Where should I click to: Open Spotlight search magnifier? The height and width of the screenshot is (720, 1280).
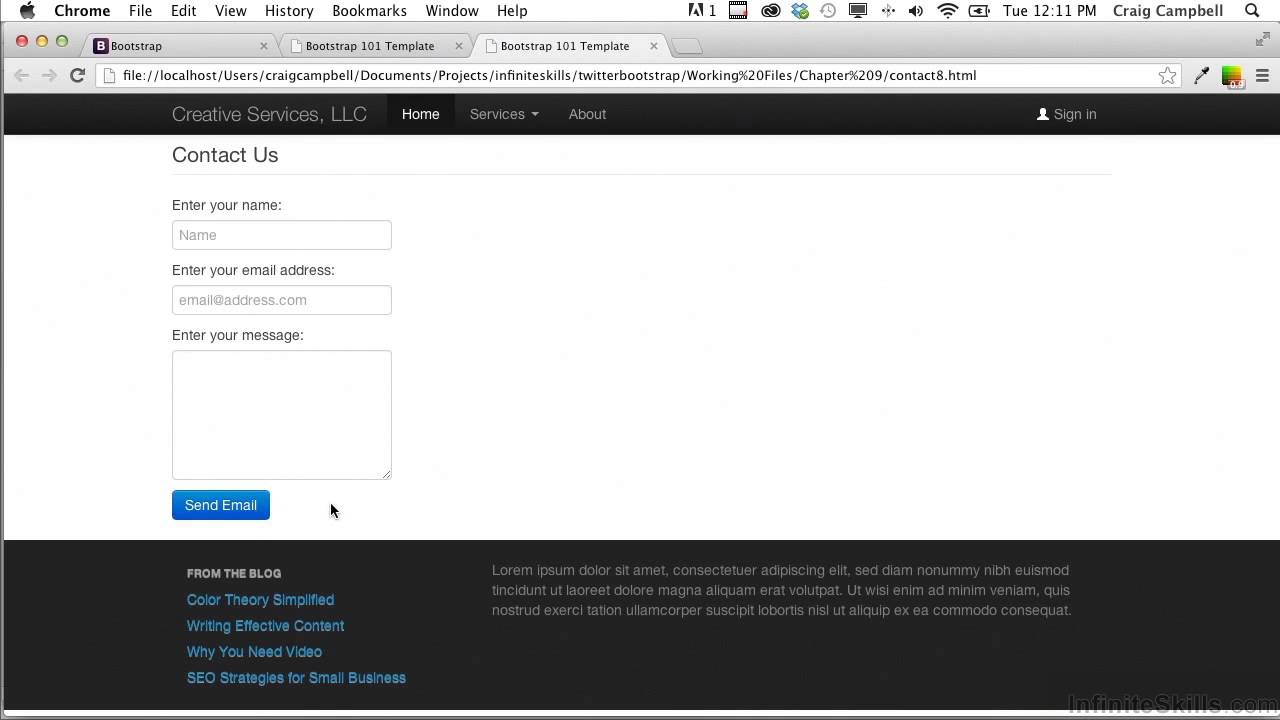pos(1252,11)
